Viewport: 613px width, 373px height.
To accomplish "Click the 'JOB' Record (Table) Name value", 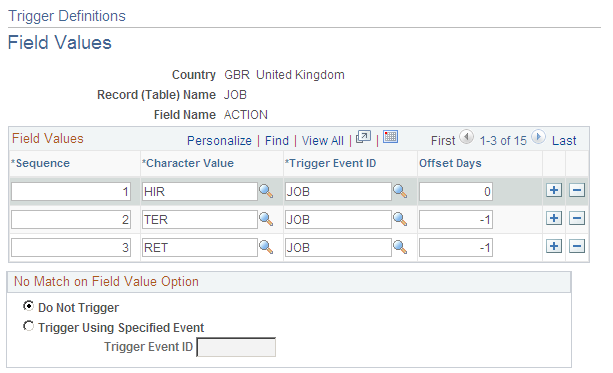I will tap(235, 95).
